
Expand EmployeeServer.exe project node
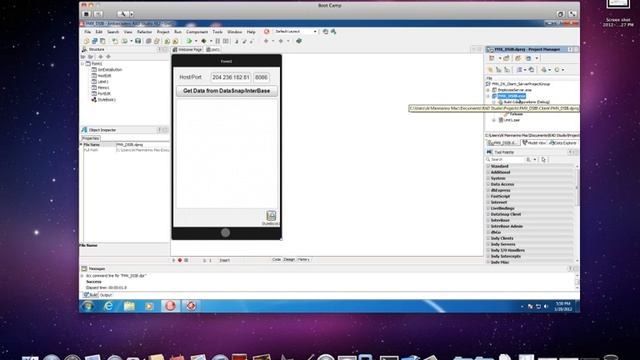point(488,90)
